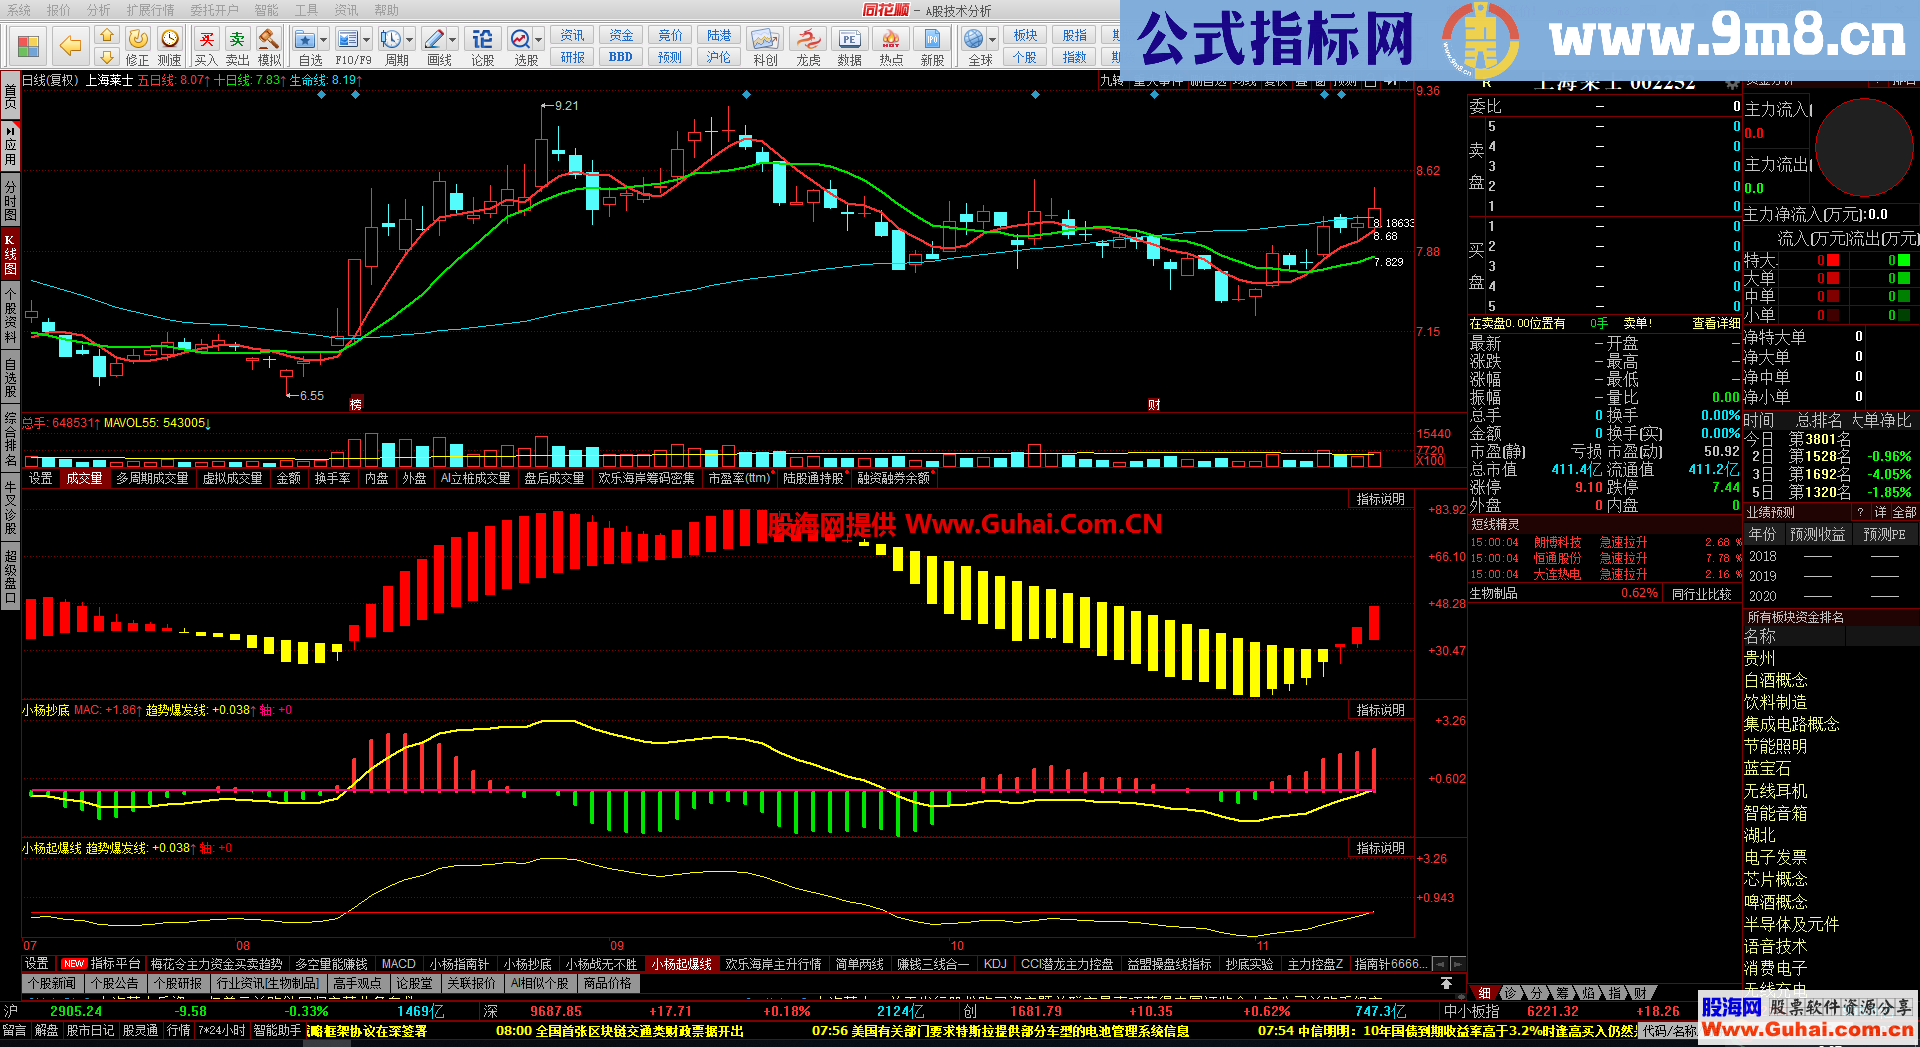Expand the 自选 dropdown arrow
The width and height of the screenshot is (1920, 1047).
coord(324,40)
